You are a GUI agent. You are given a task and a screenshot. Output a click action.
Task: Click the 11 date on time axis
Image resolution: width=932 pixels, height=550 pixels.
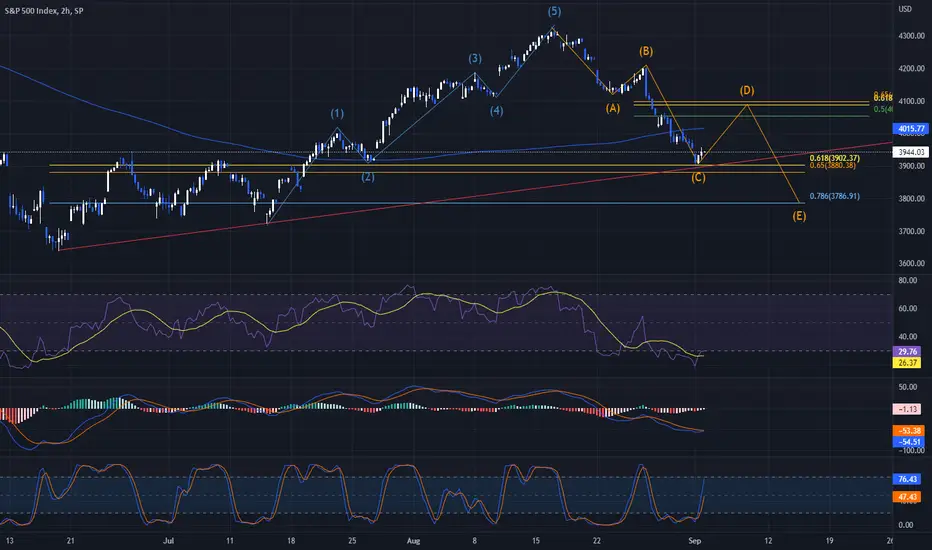pos(229,541)
